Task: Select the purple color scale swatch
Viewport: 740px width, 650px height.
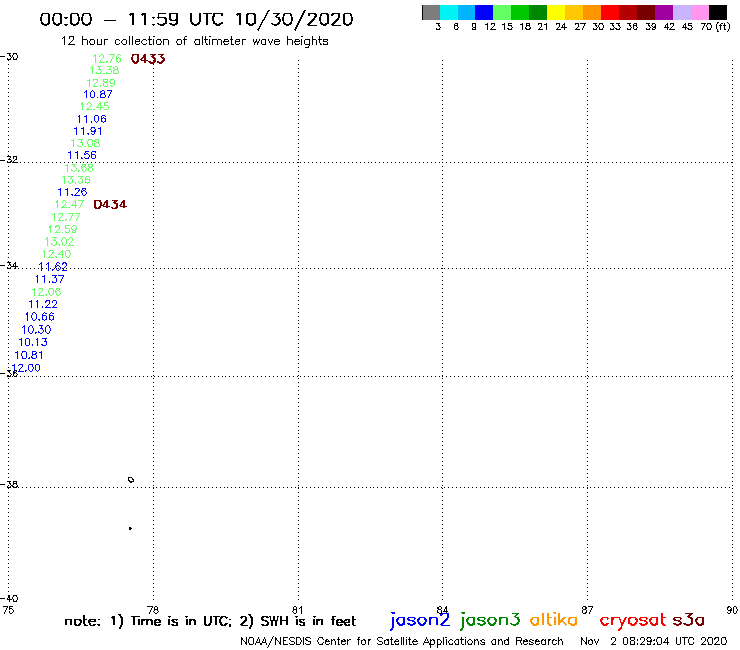Action: 664,12
